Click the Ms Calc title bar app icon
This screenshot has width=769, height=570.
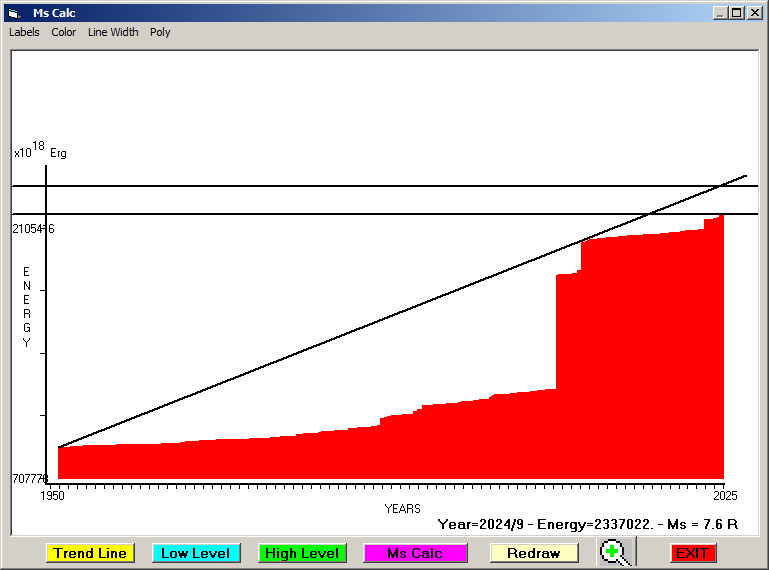tap(14, 13)
